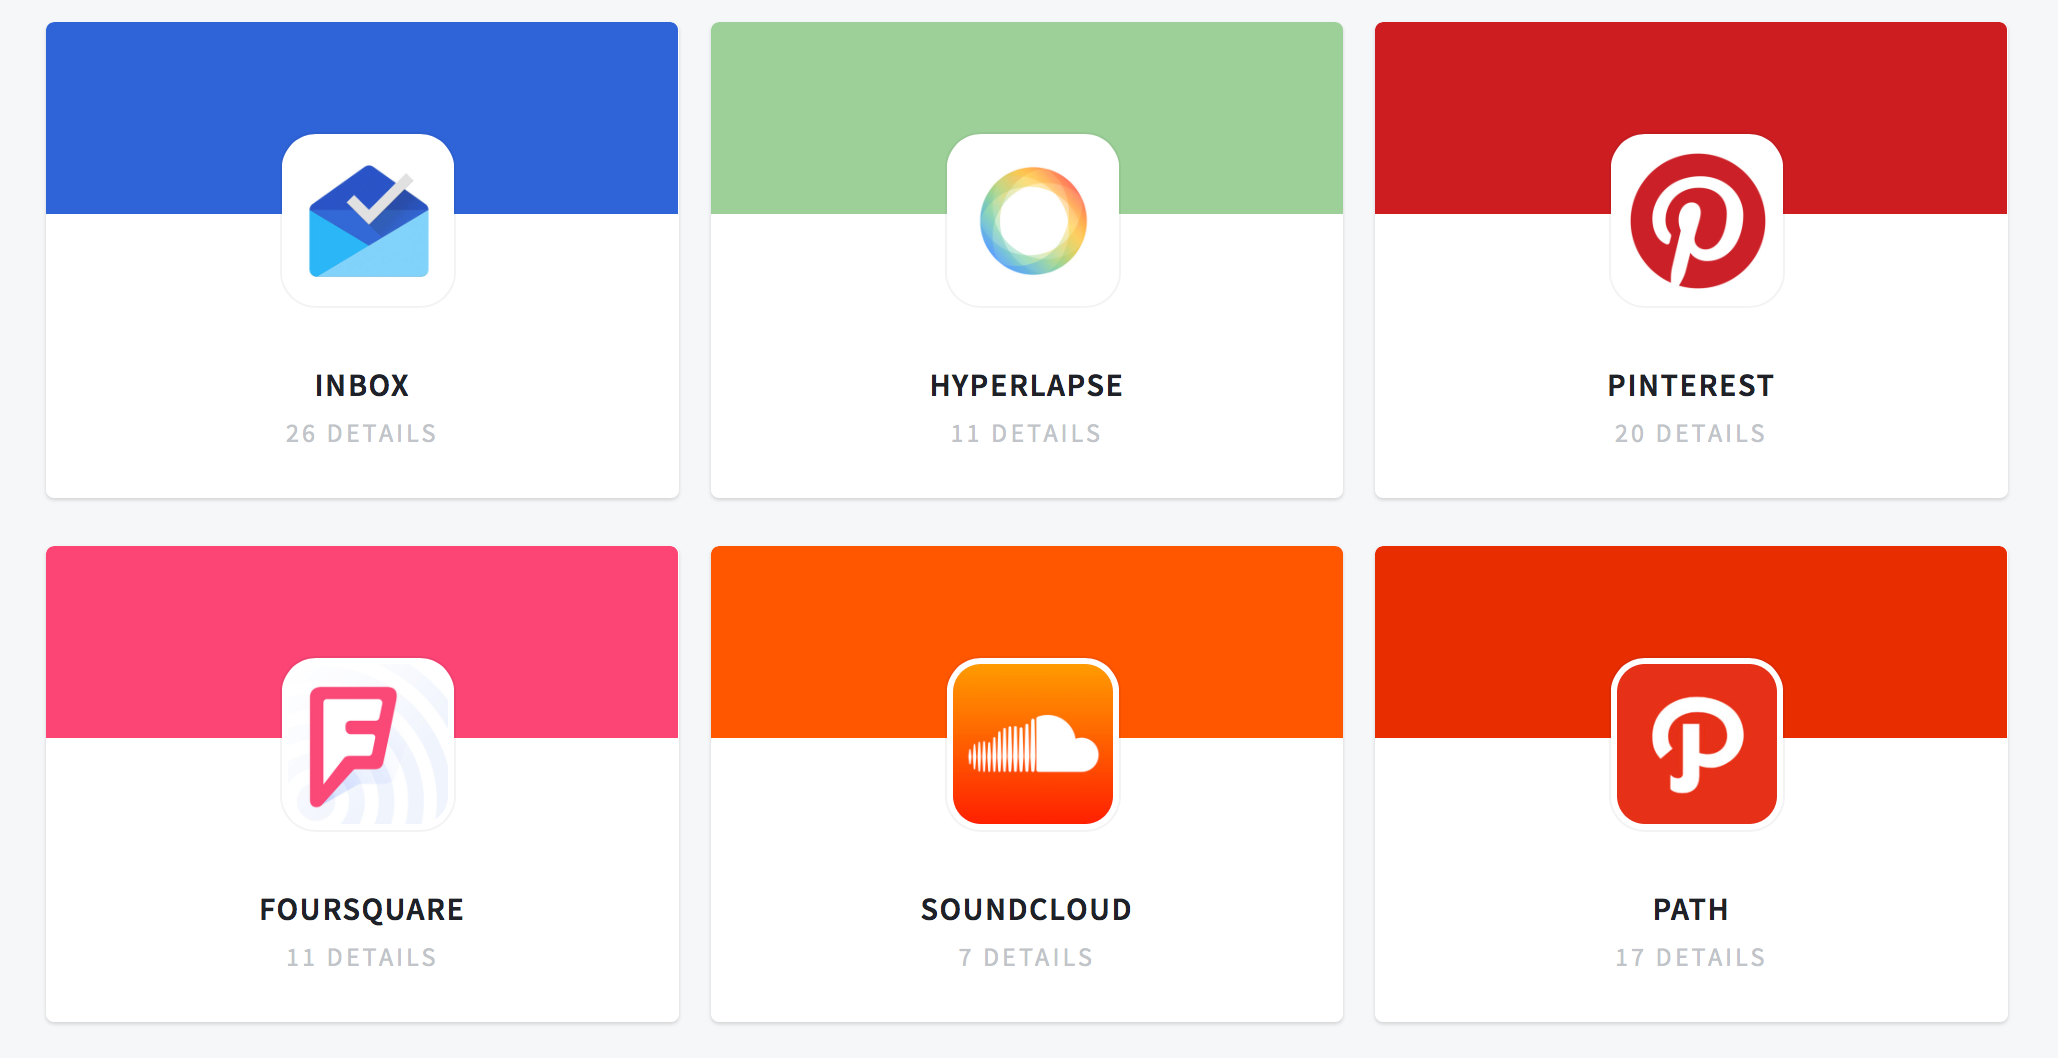
Task: View the 17 Details under Path
Action: pos(1691,958)
